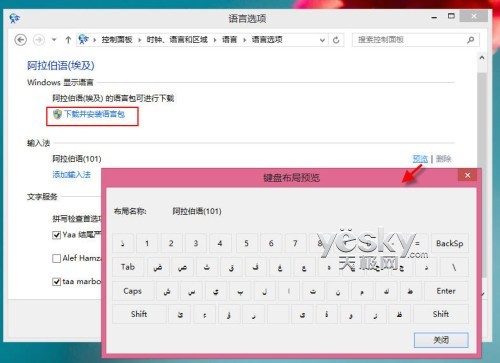Click the BackSp key in preview

(x=450, y=243)
